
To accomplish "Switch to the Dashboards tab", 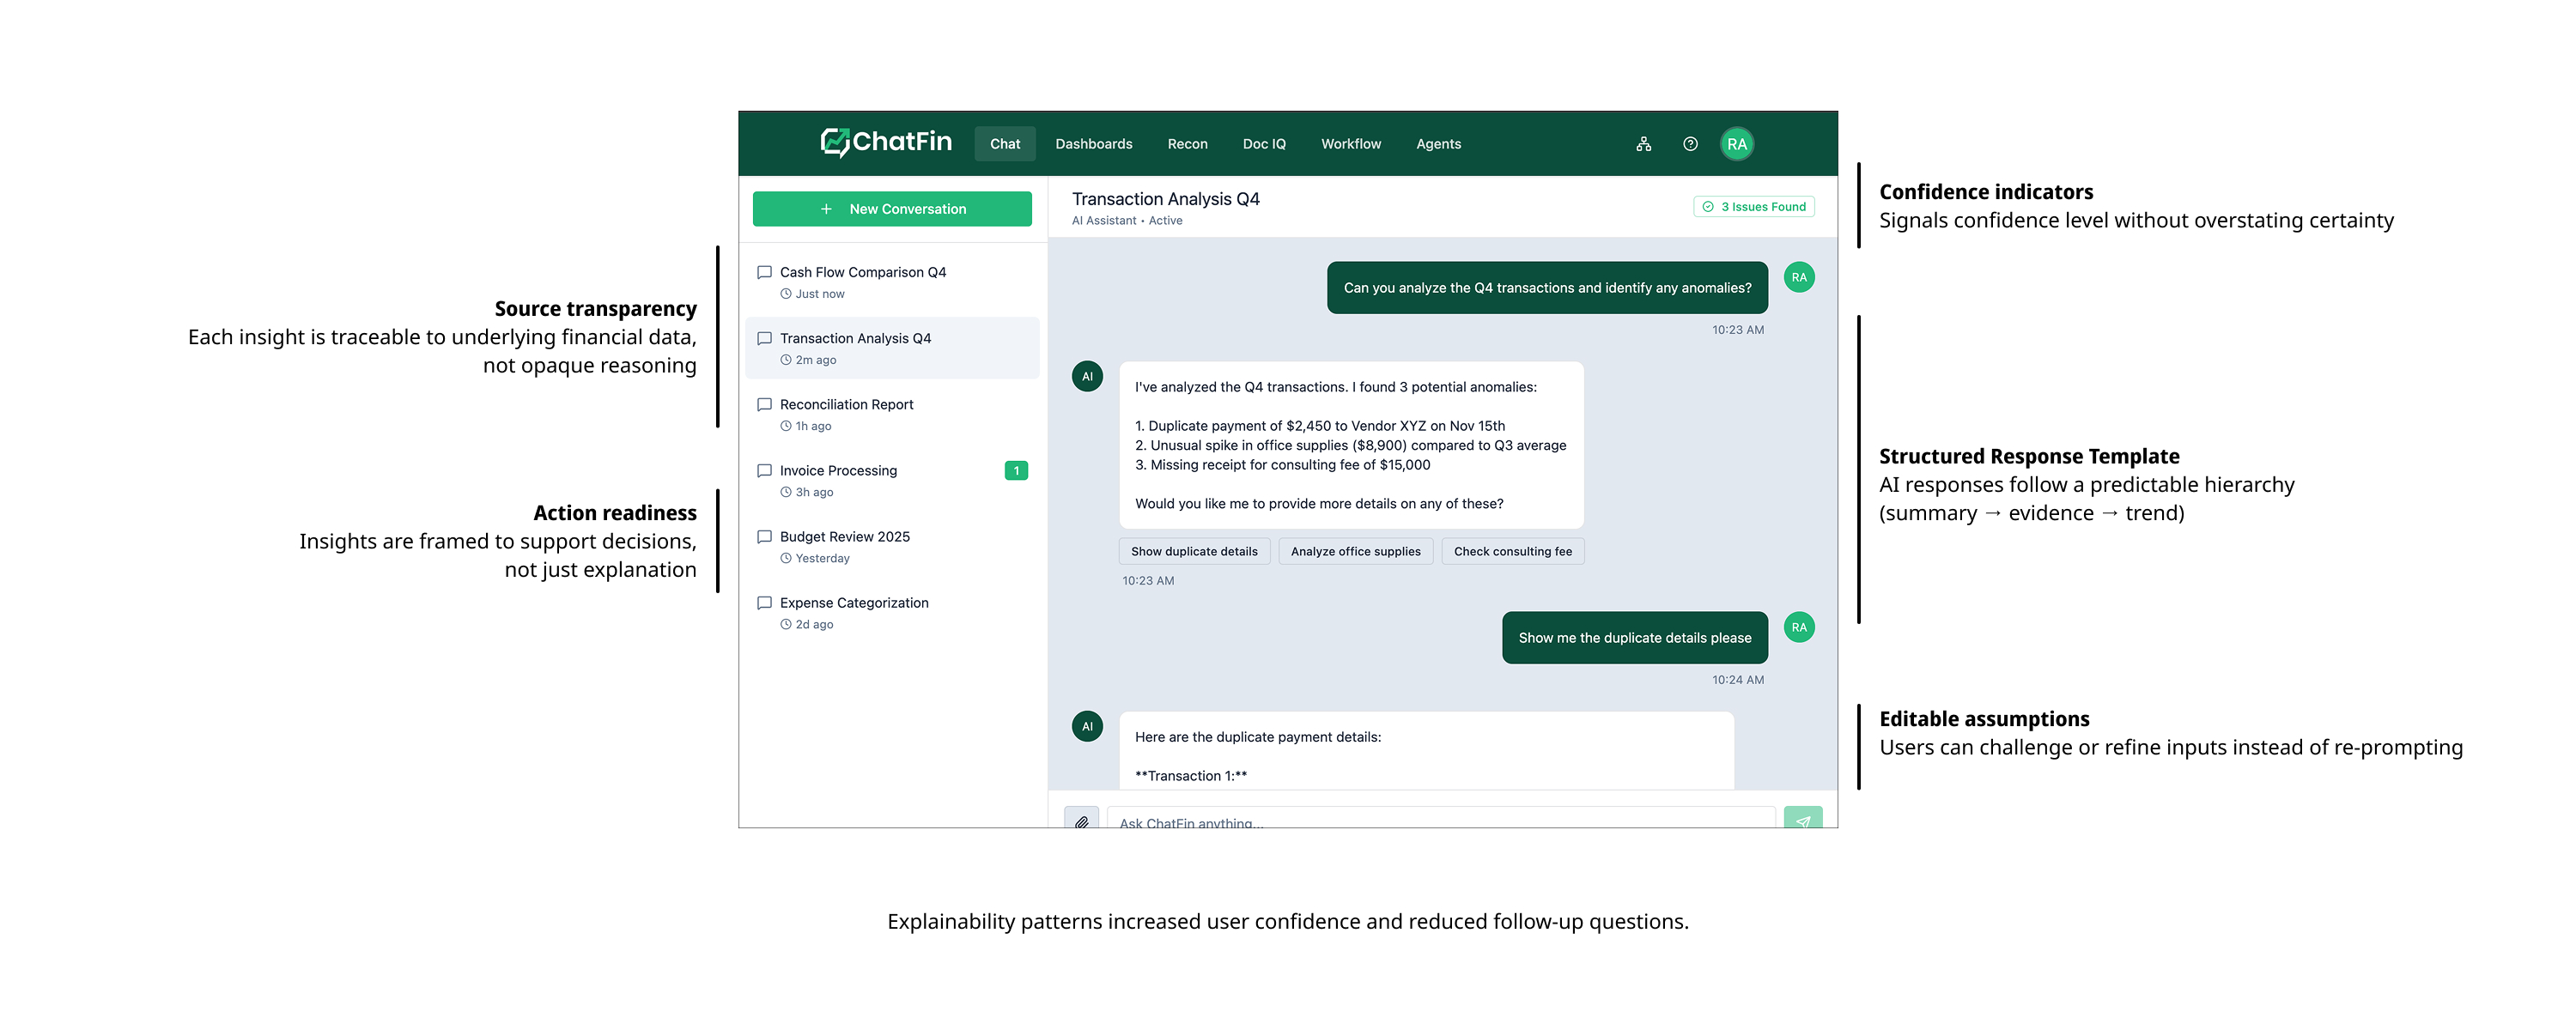I will pos(1093,144).
